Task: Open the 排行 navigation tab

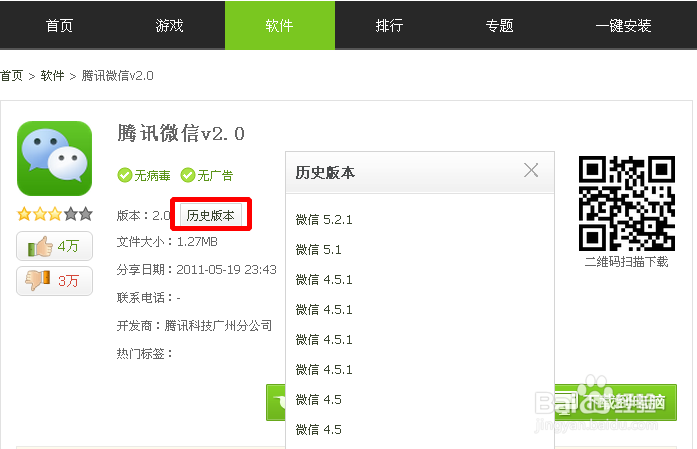Action: coord(389,25)
